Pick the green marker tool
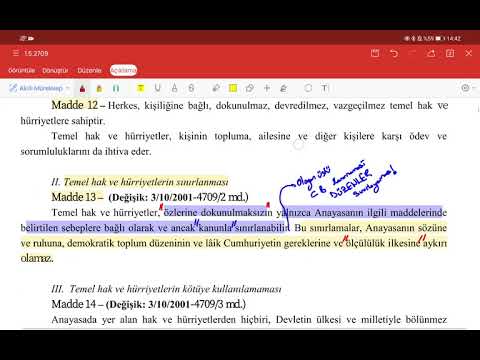Screen dimensions: 480x360 (116, 88)
